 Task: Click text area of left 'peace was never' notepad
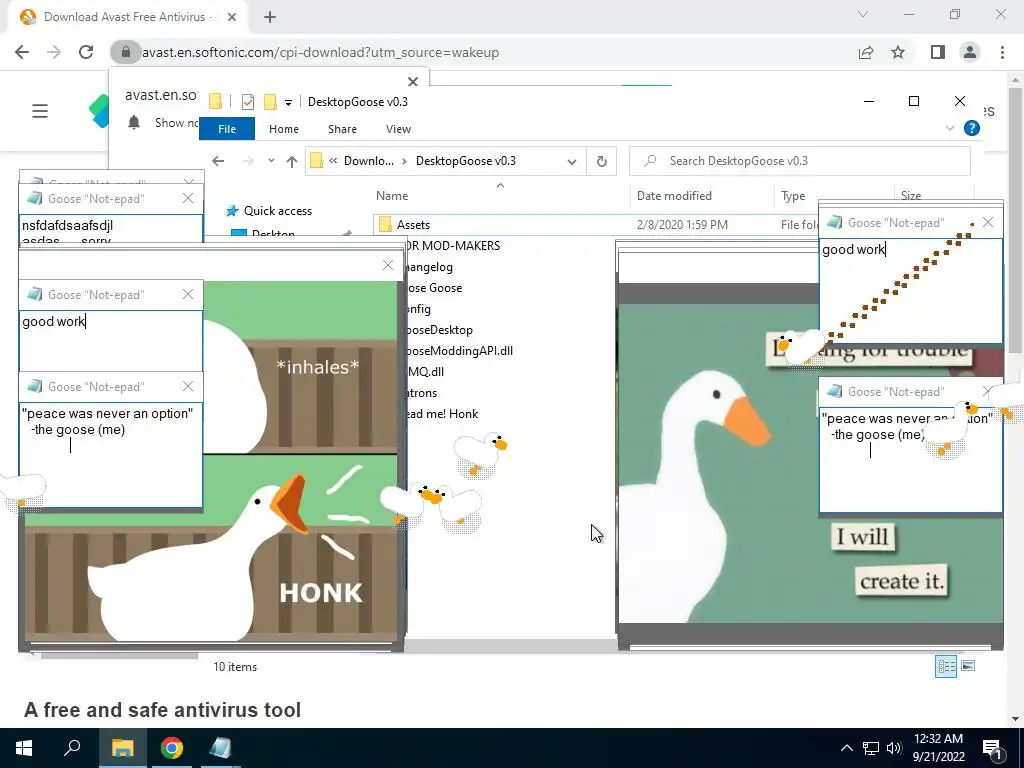tap(111, 454)
